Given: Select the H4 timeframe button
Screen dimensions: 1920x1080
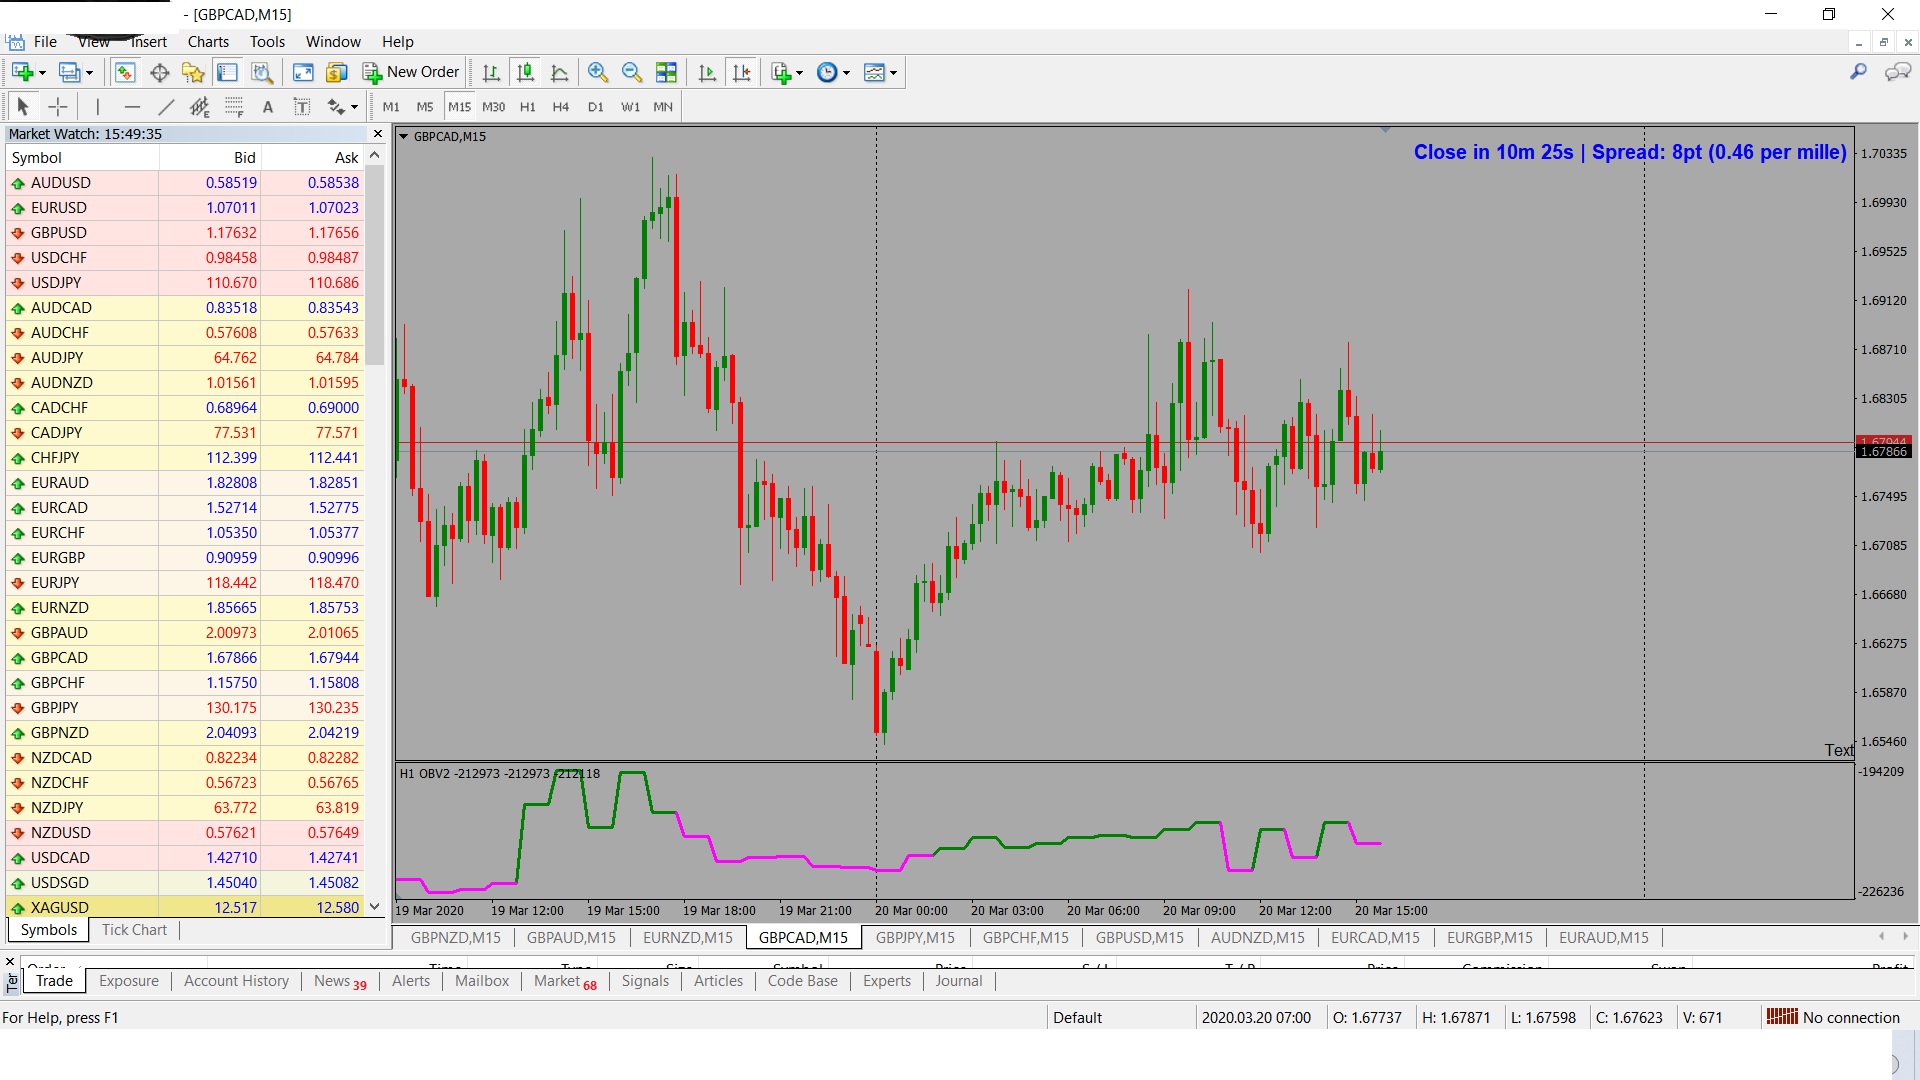Looking at the screenshot, I should pyautogui.click(x=560, y=107).
